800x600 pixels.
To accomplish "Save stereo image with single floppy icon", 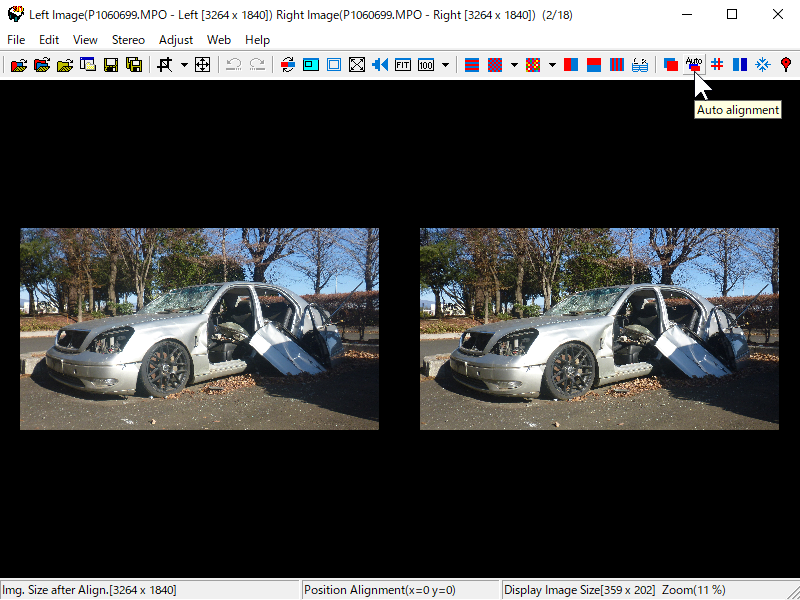I will point(111,65).
